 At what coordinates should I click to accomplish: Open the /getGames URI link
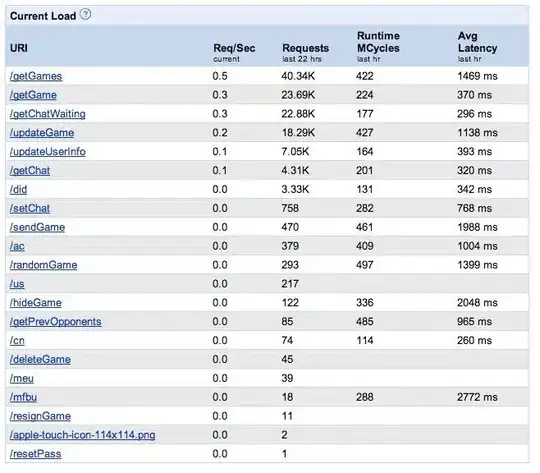[36, 76]
